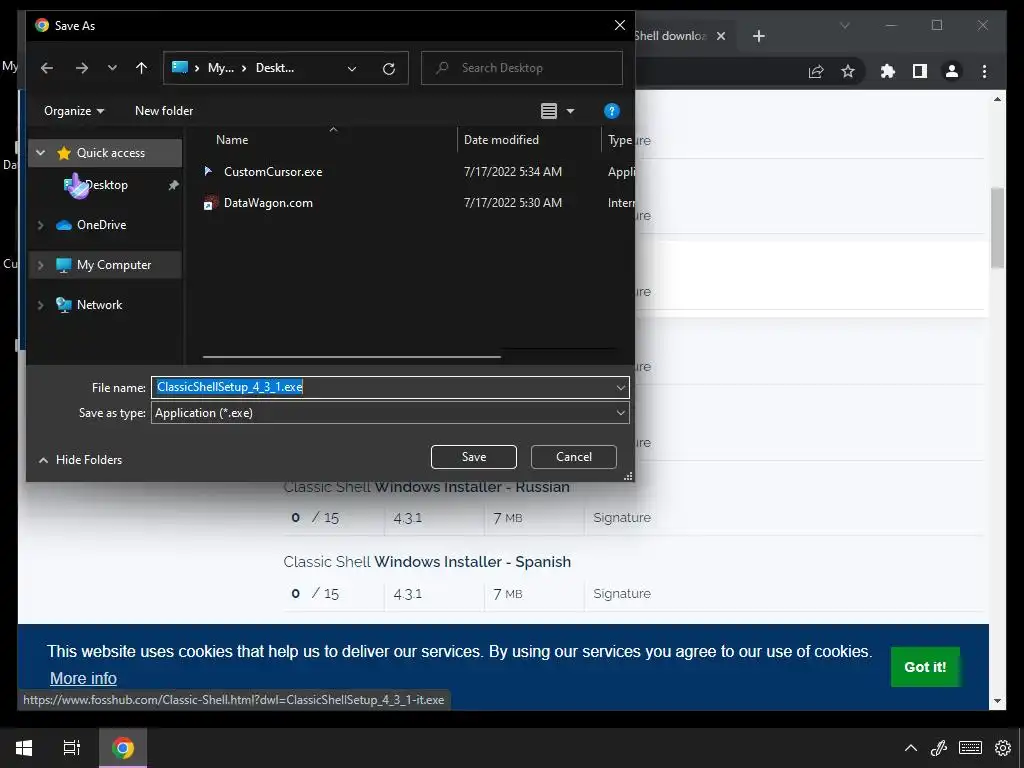Click CustomCursor.exe file icon
1024x768 pixels.
point(208,171)
